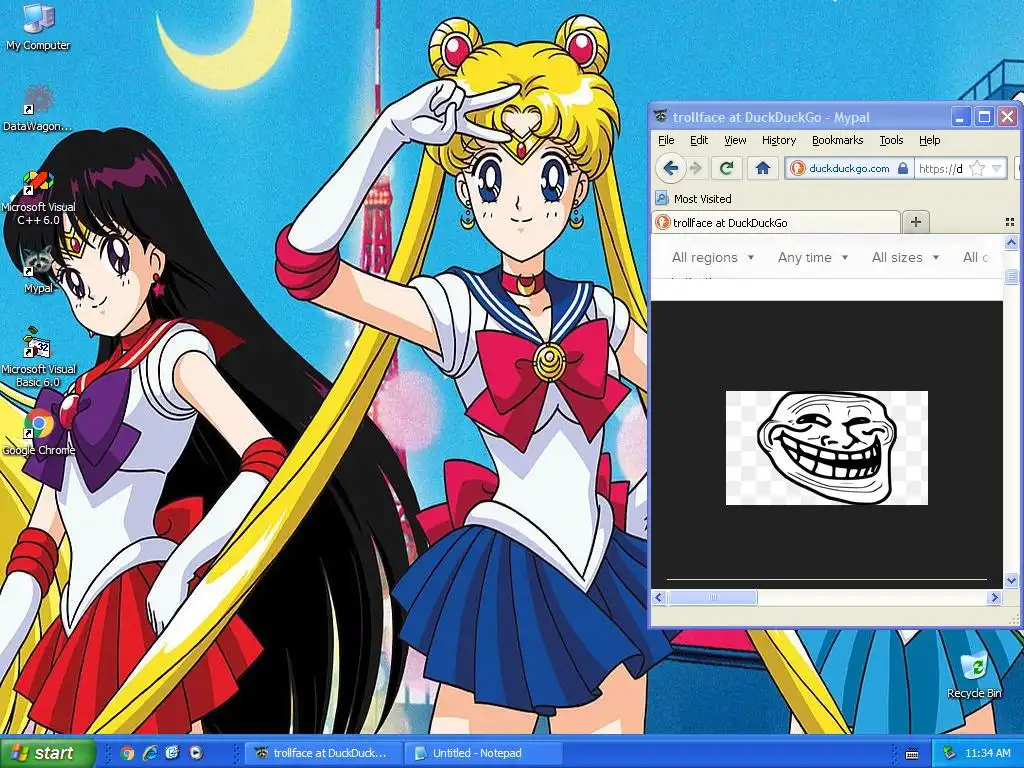This screenshot has height=768, width=1024.
Task: Click the 11:34 AM taskbar clock
Action: 987,753
